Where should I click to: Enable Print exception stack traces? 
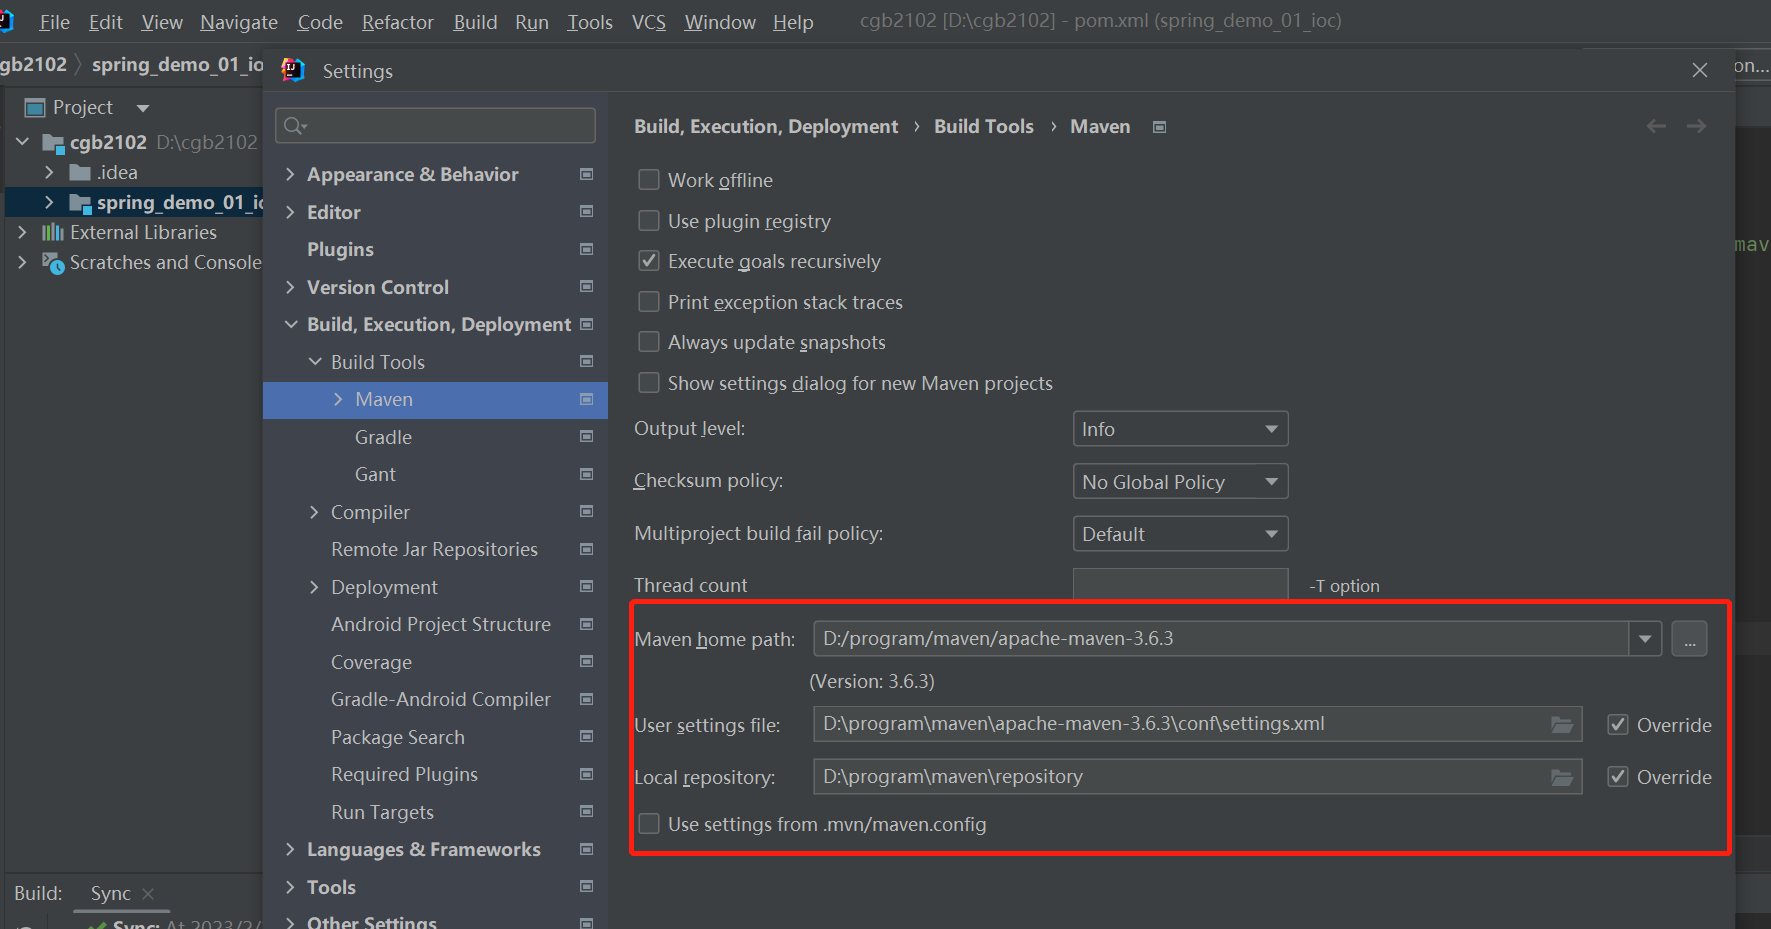point(649,302)
